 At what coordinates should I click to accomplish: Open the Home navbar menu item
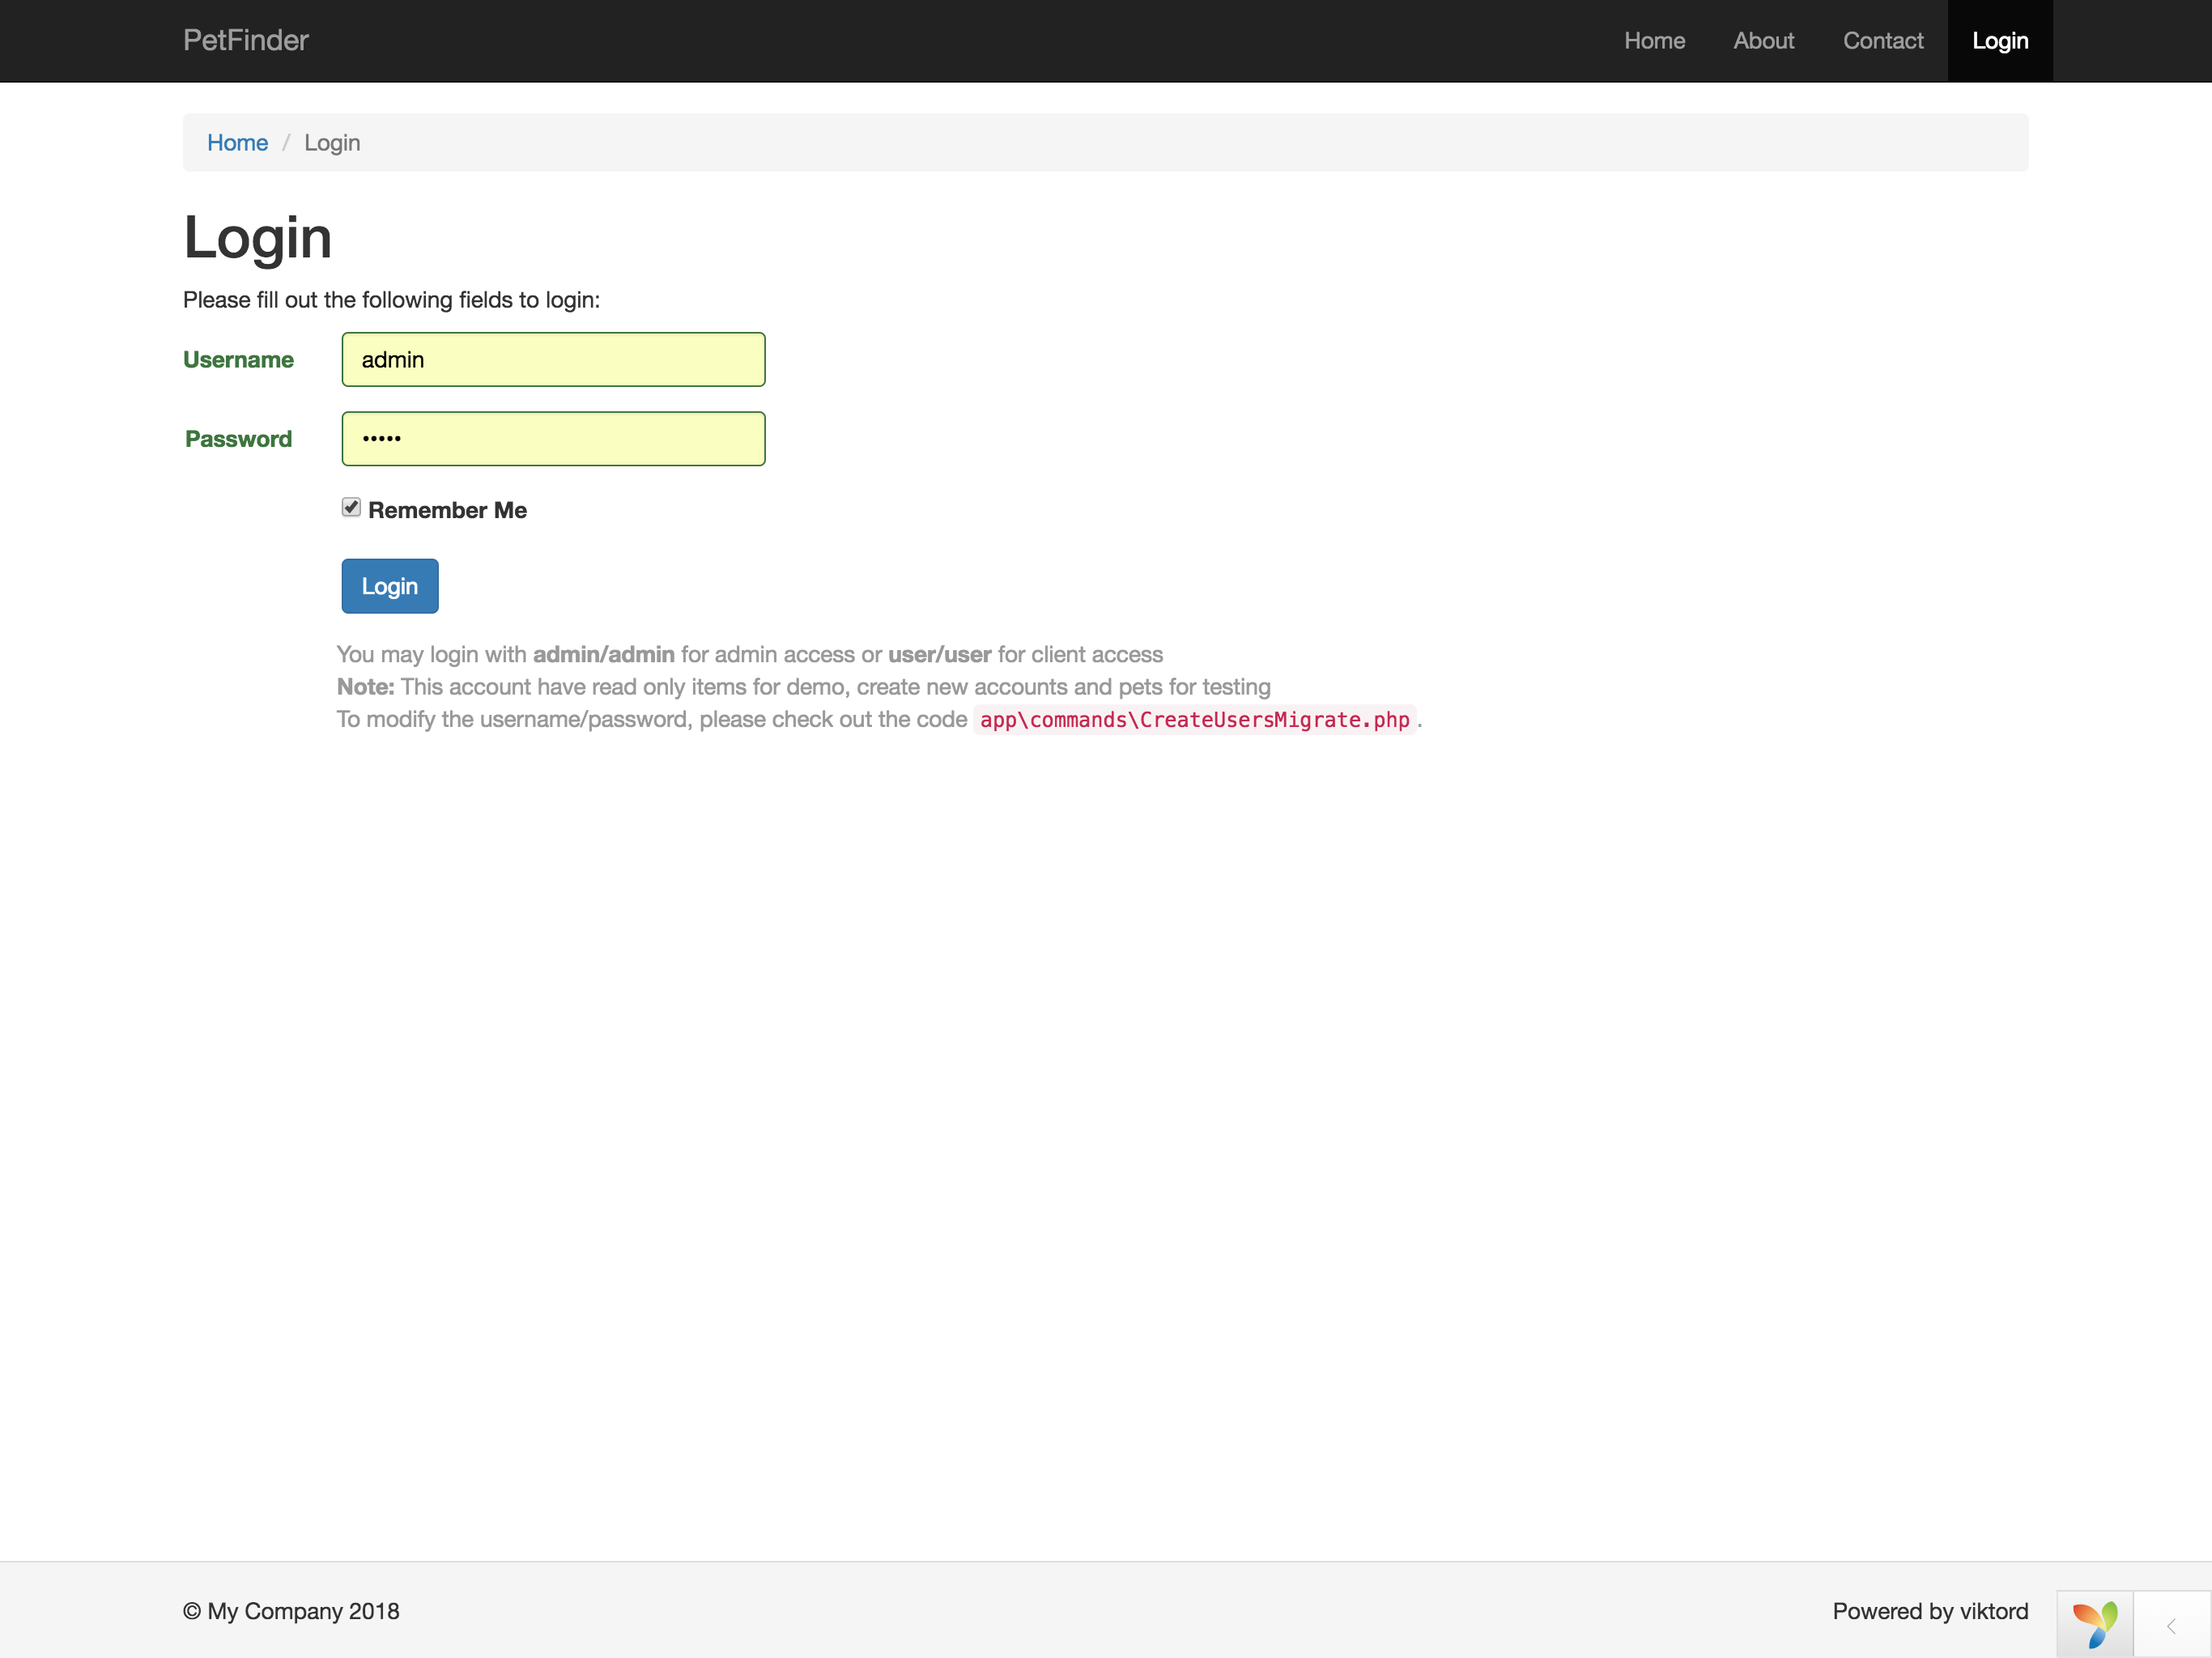pos(1654,41)
